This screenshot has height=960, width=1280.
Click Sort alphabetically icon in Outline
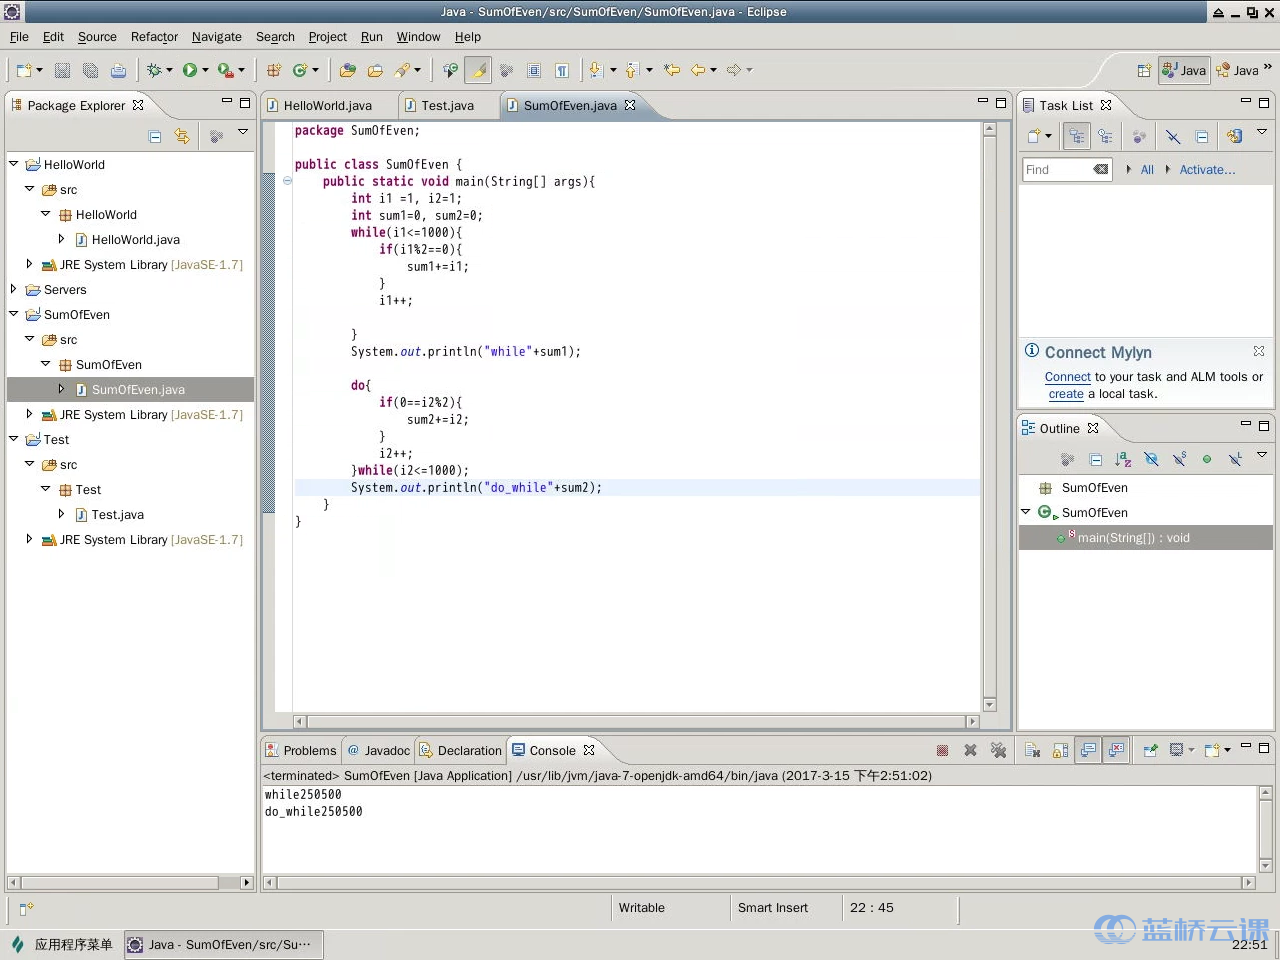point(1123,459)
